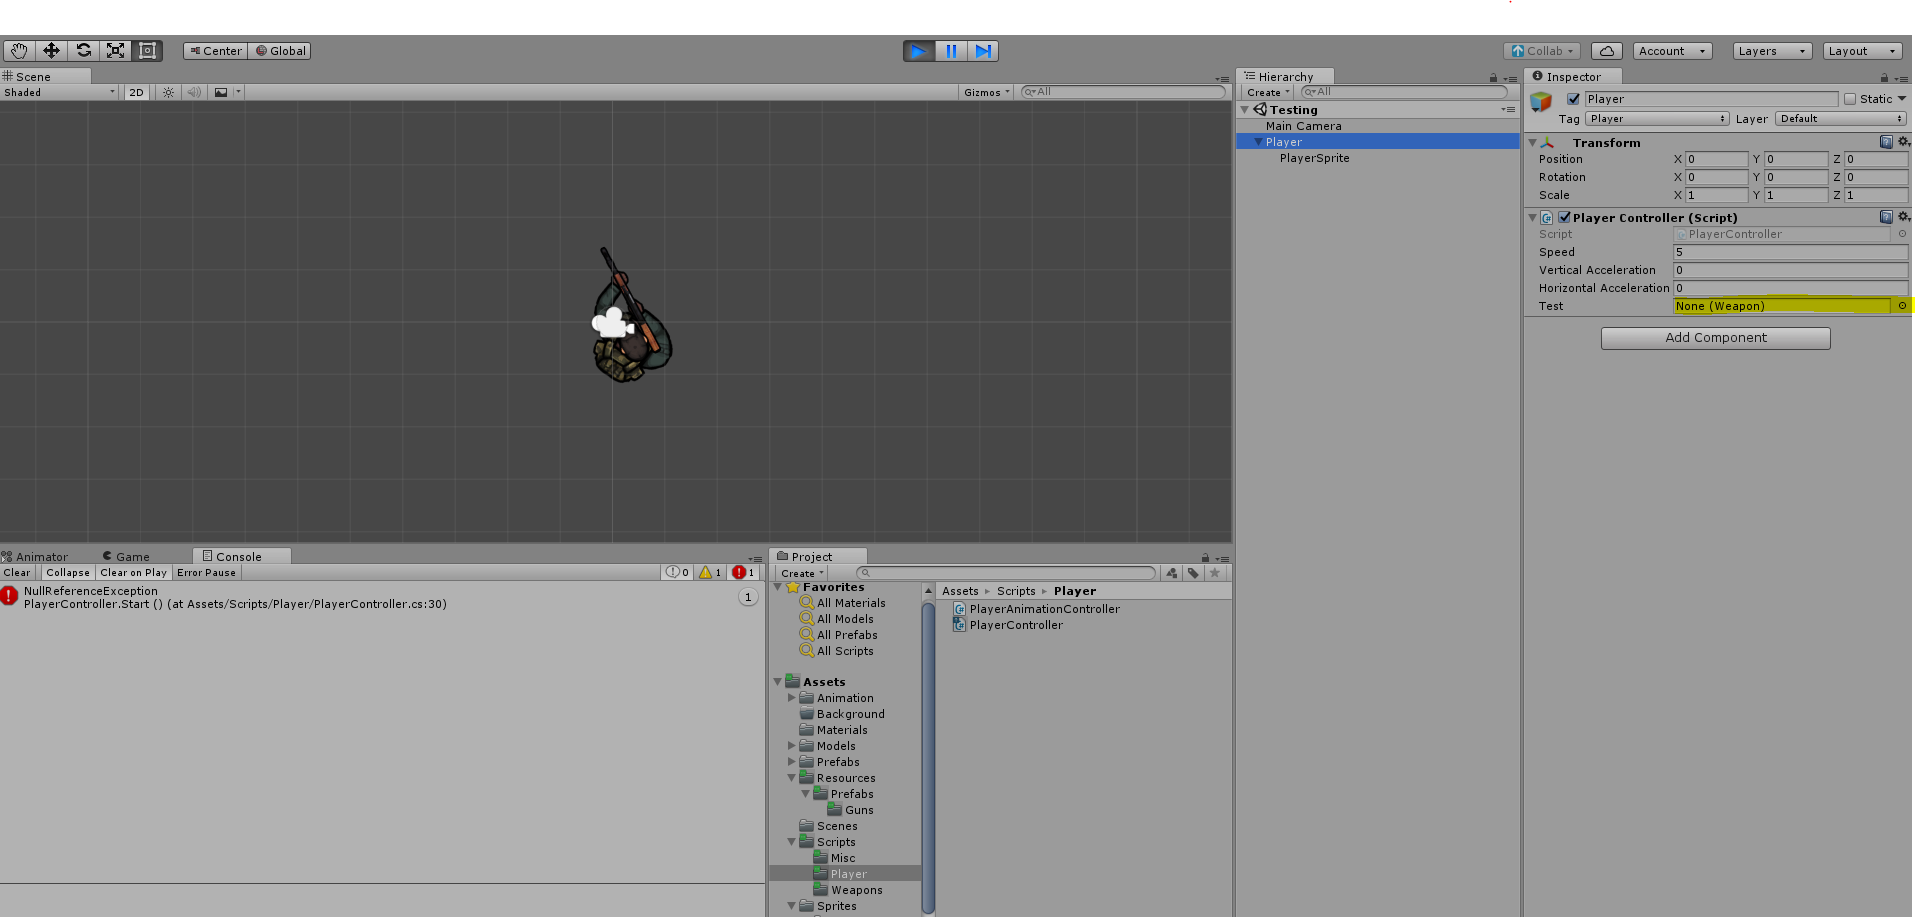
Task: Select the Weapons folder
Action: pyautogui.click(x=856, y=890)
